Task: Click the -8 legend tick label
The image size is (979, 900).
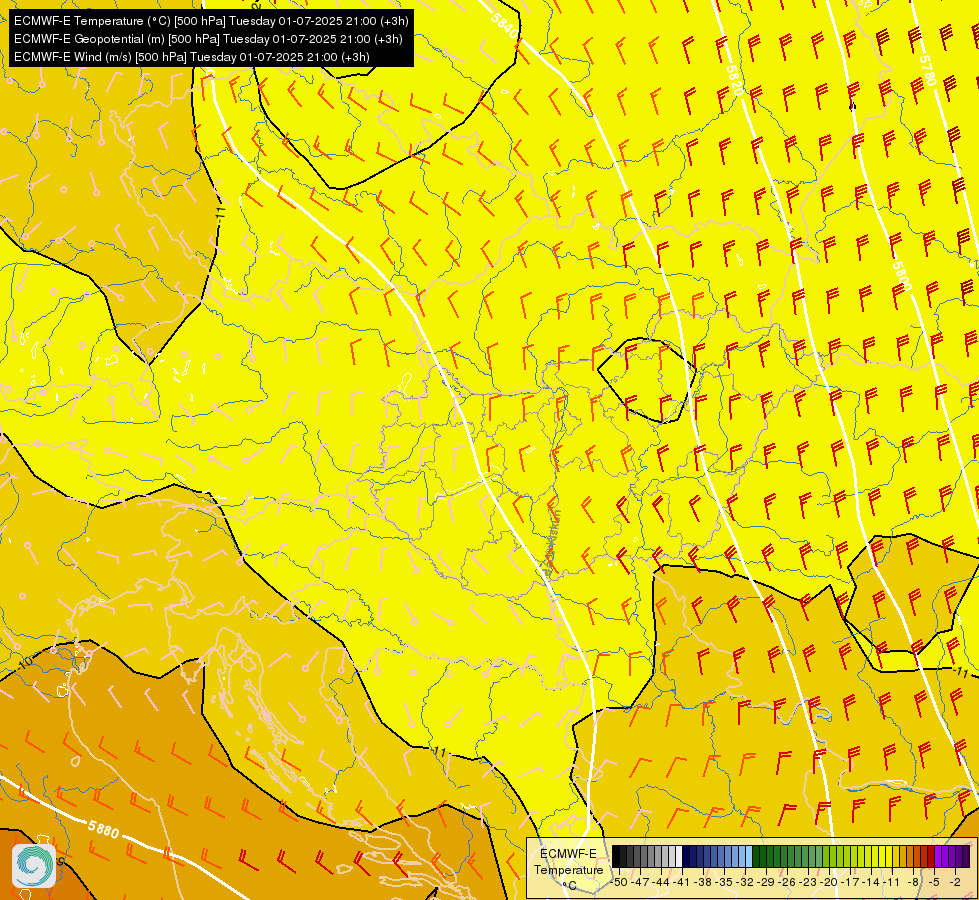Action: click(x=913, y=882)
